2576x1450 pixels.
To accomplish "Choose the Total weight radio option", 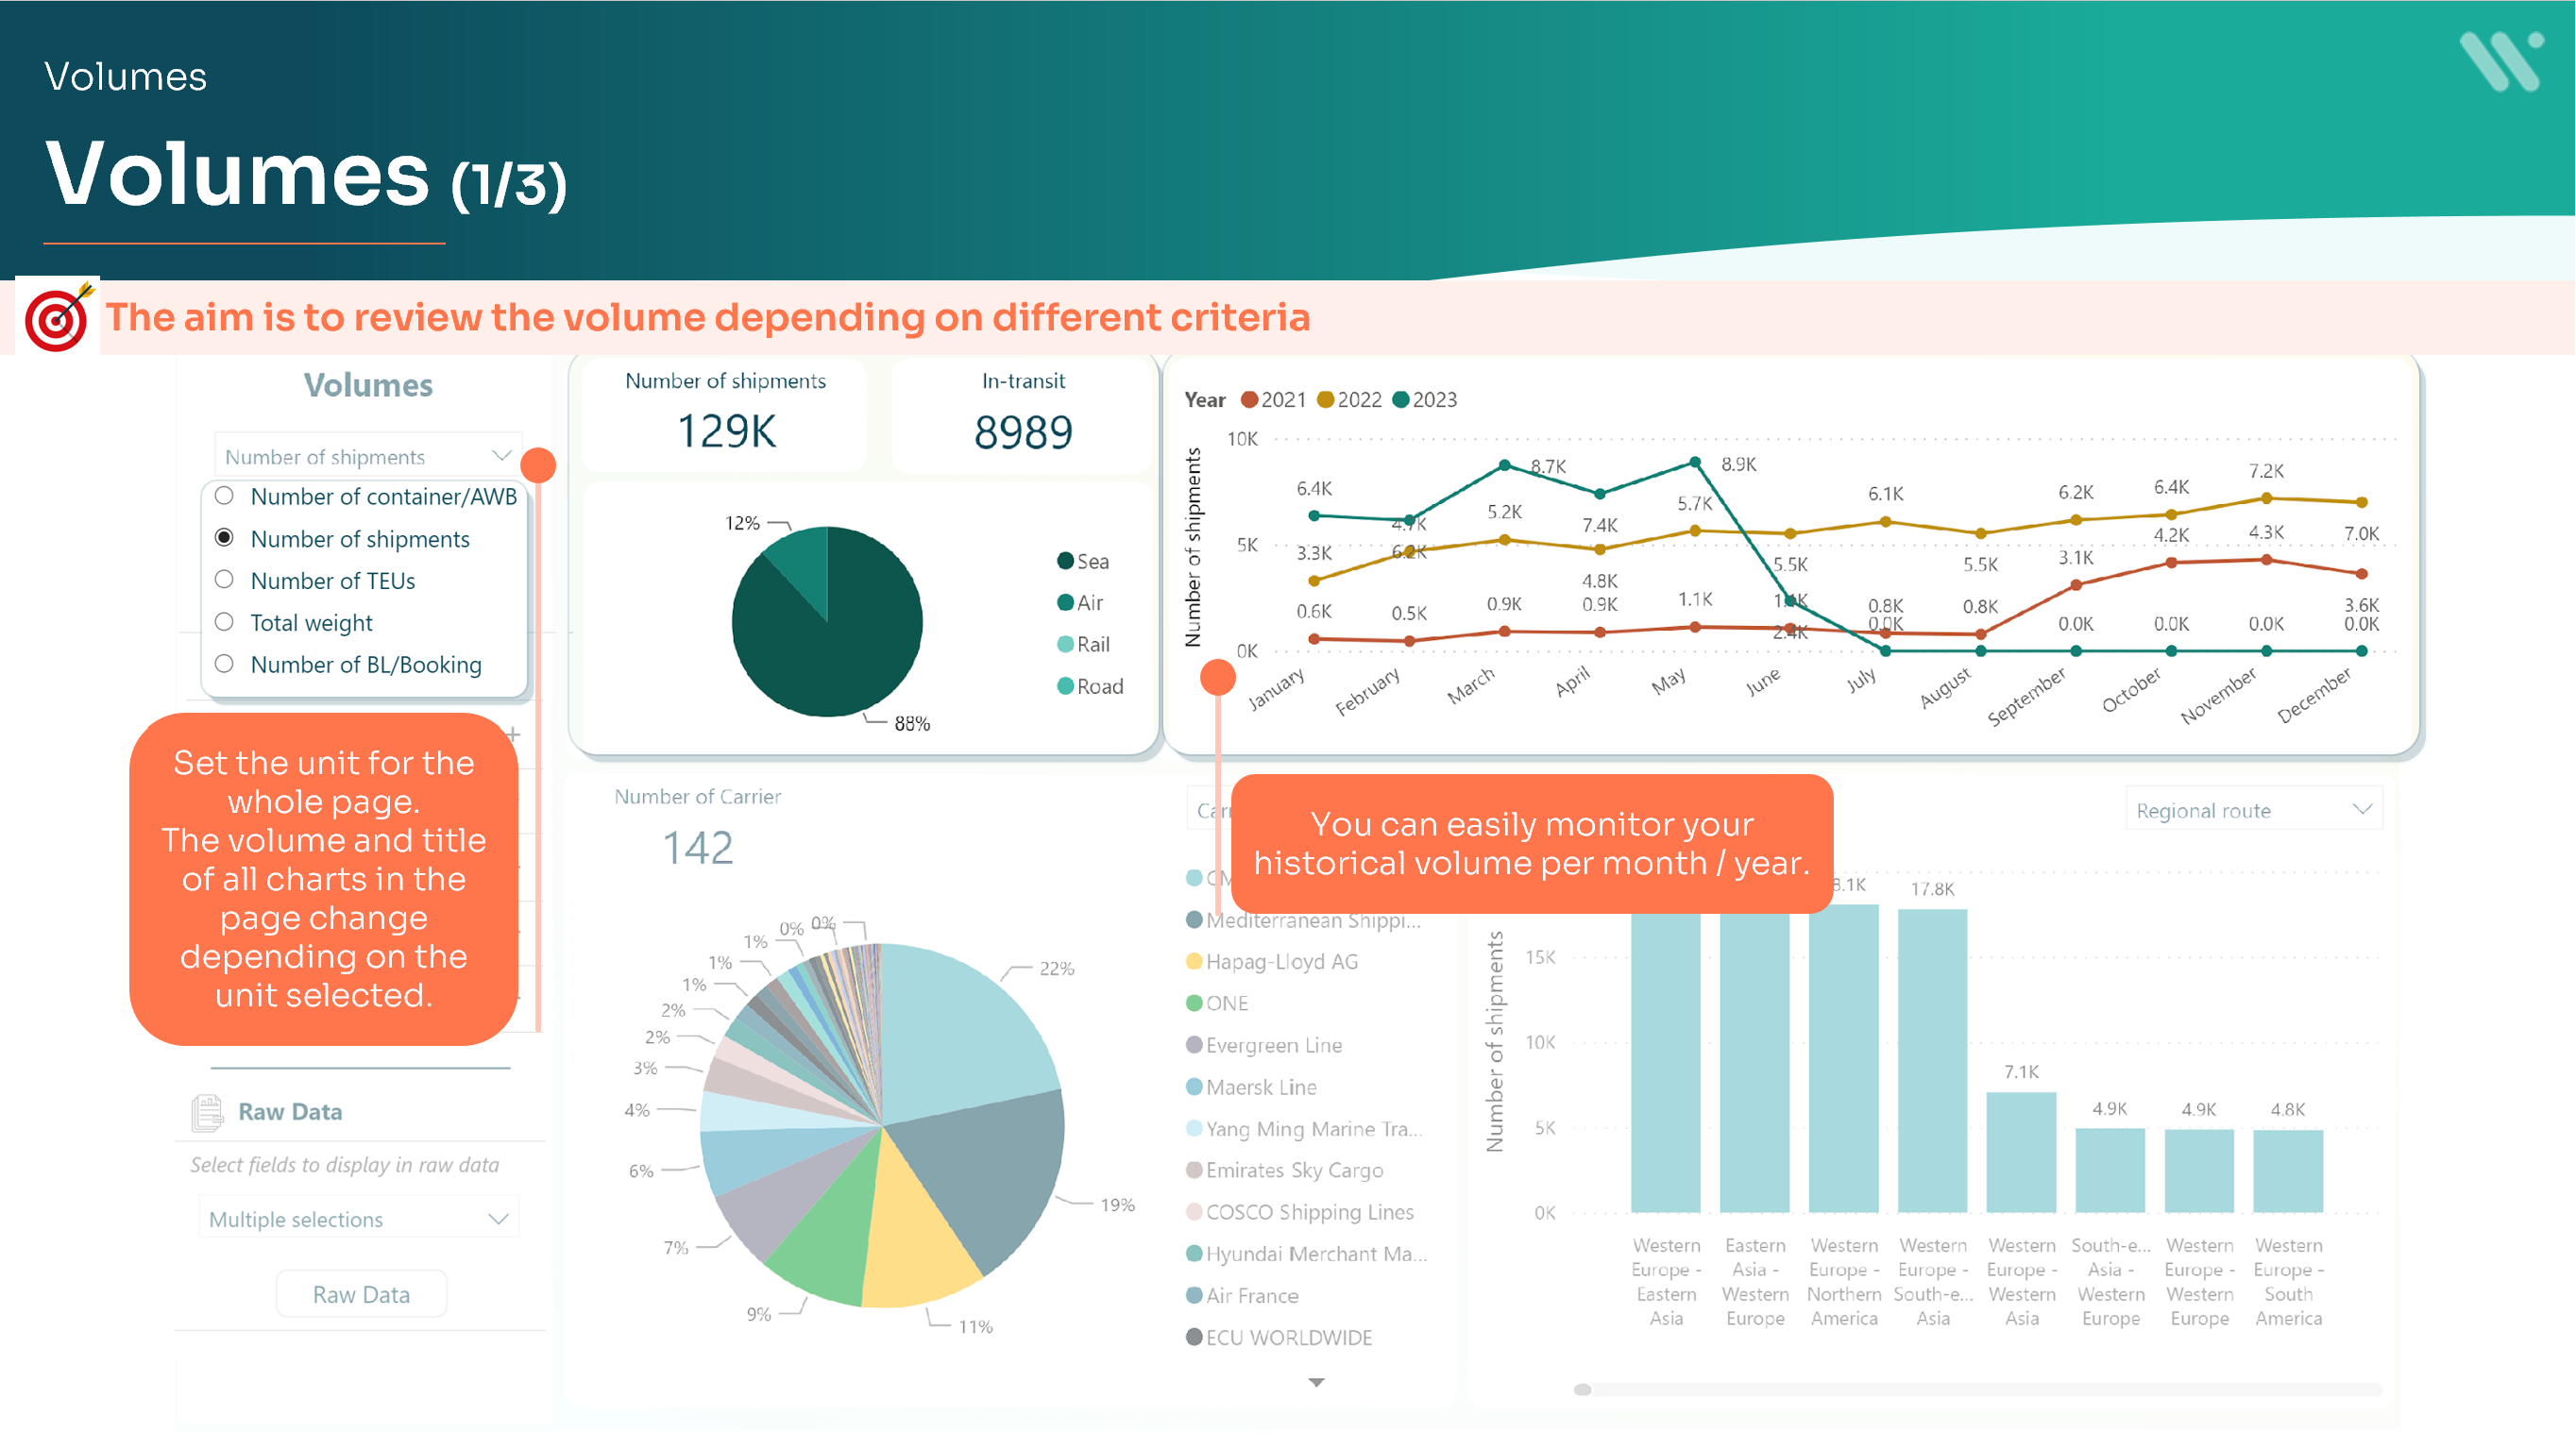I will pos(225,622).
